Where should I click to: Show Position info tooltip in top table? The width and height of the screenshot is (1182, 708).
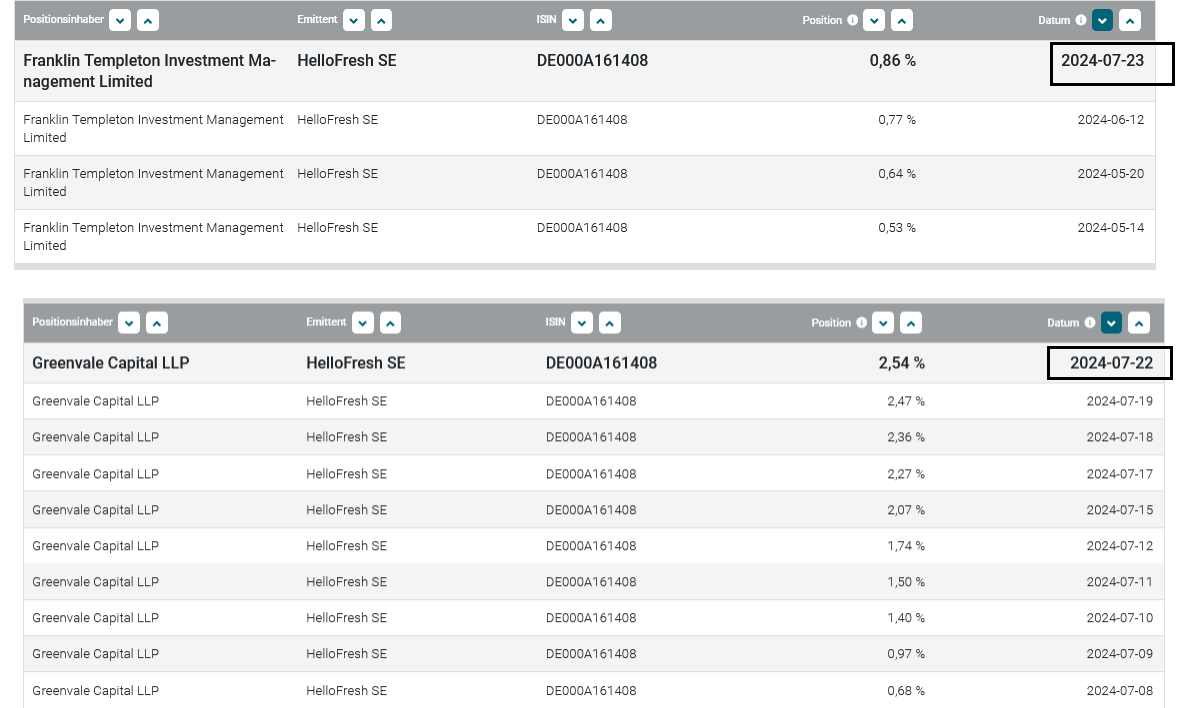pyautogui.click(x=853, y=20)
